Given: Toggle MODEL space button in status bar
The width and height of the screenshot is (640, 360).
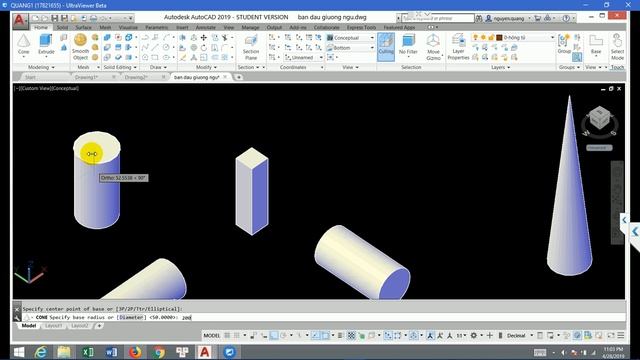Looking at the screenshot, I should click(x=211, y=336).
